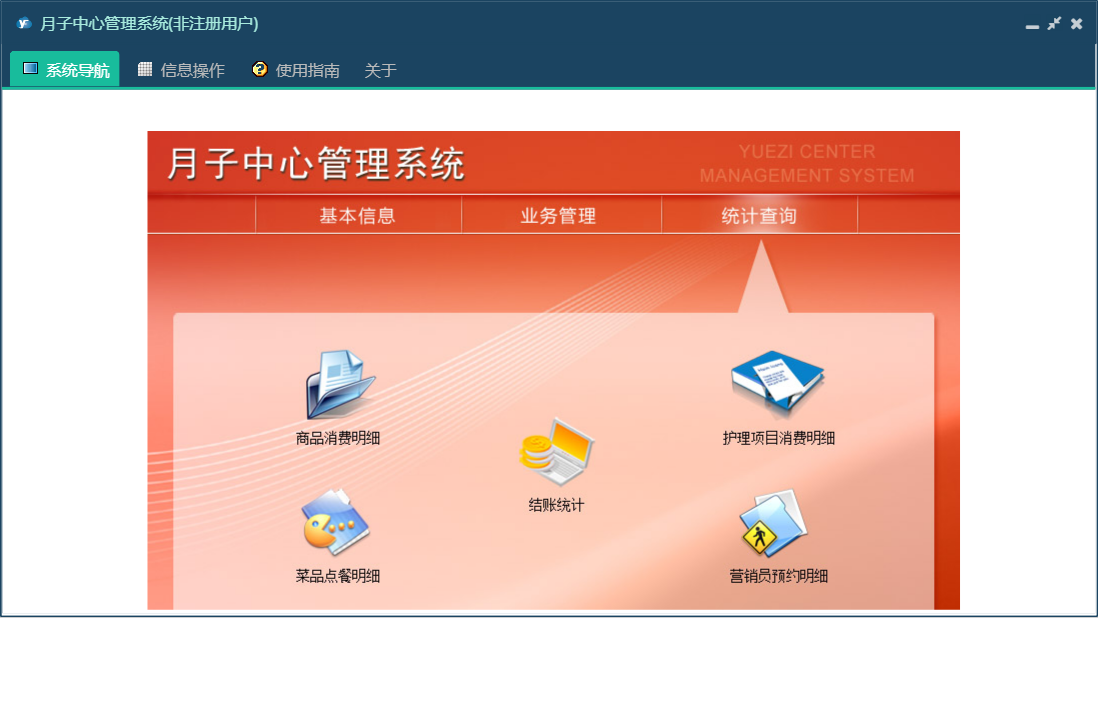Select the 业务管理 navigation tab
This screenshot has height=728, width=1098.
[x=559, y=216]
